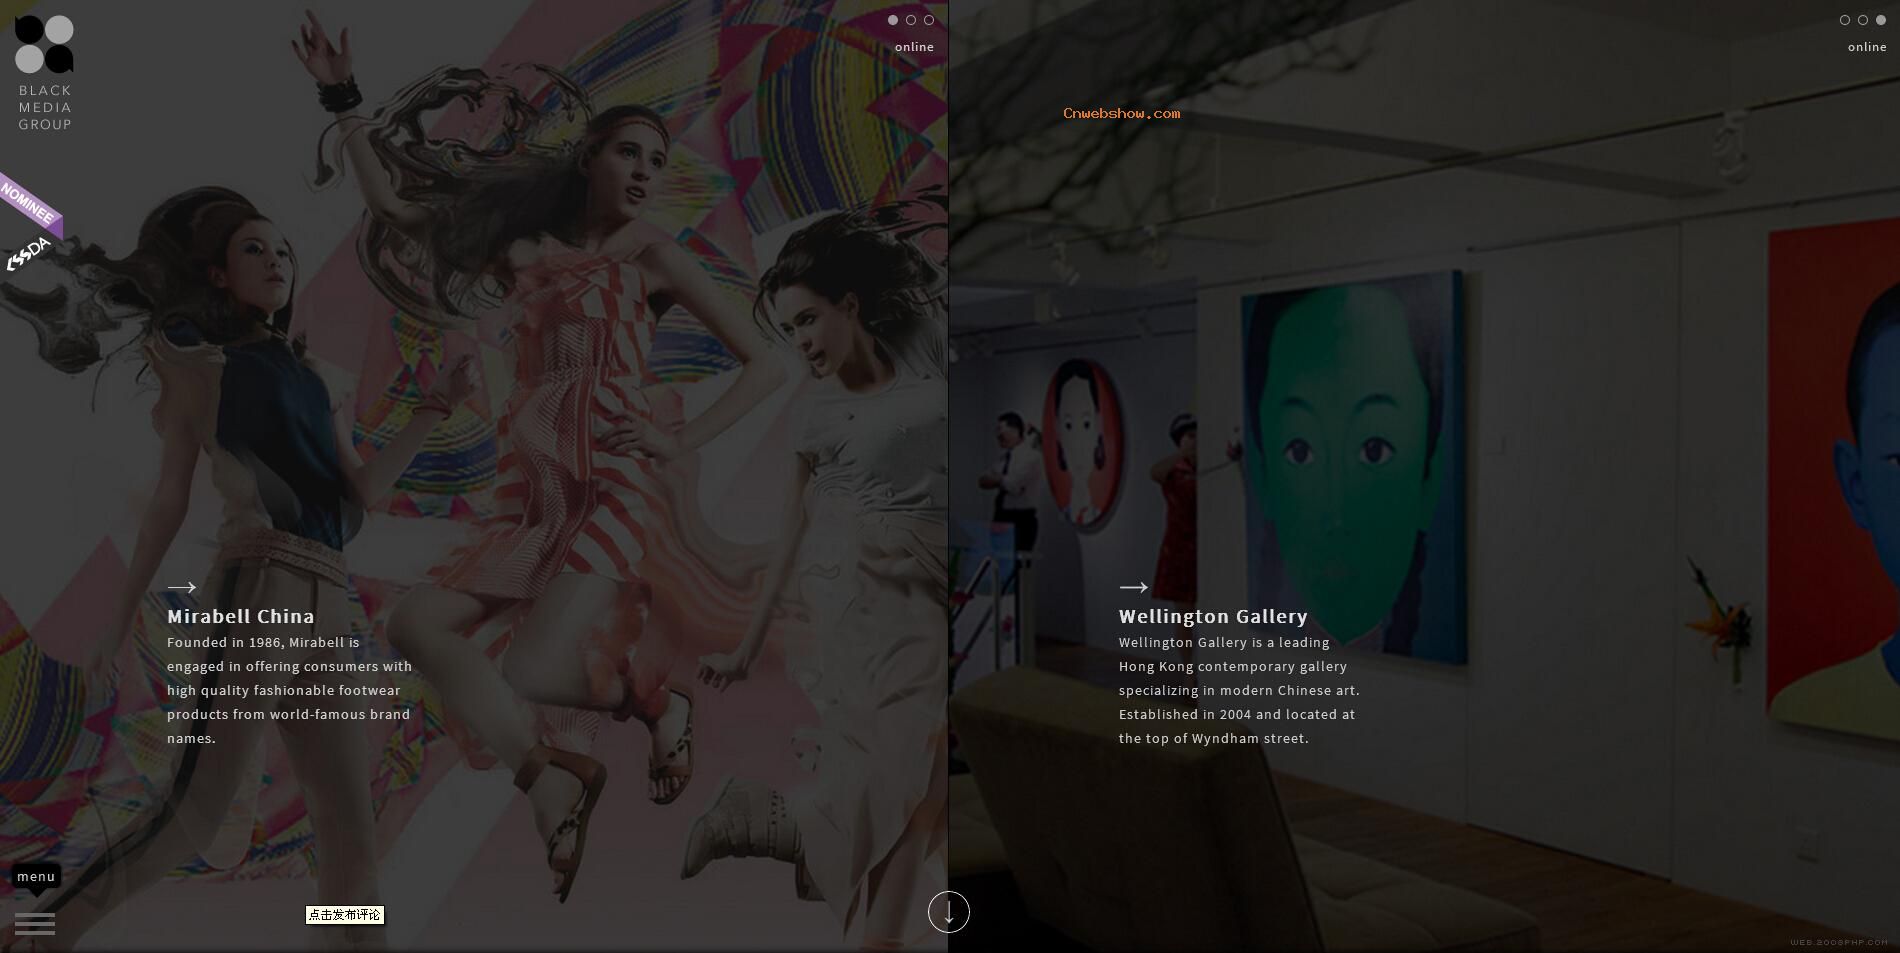The height and width of the screenshot is (953, 1900).
Task: Open the Mirabell China heading
Action: (241, 616)
